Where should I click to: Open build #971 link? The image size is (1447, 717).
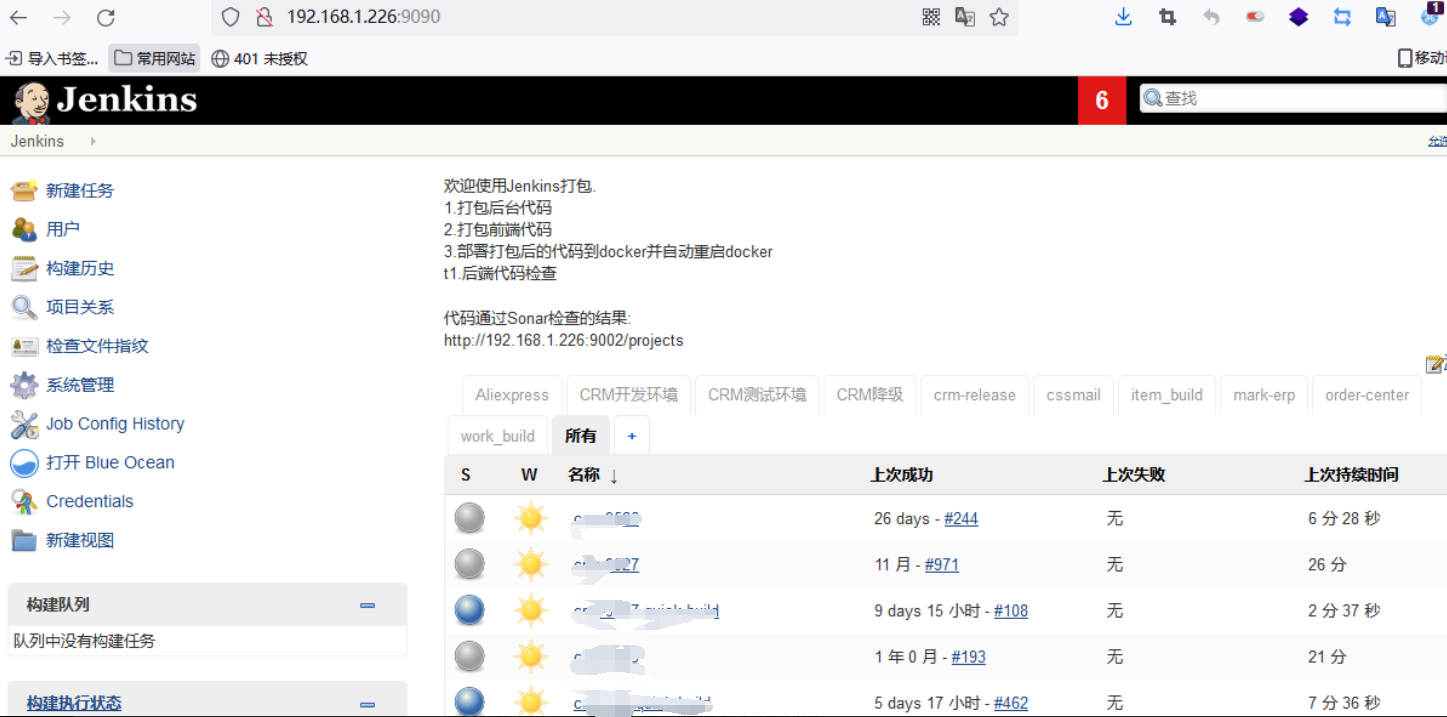(x=942, y=565)
